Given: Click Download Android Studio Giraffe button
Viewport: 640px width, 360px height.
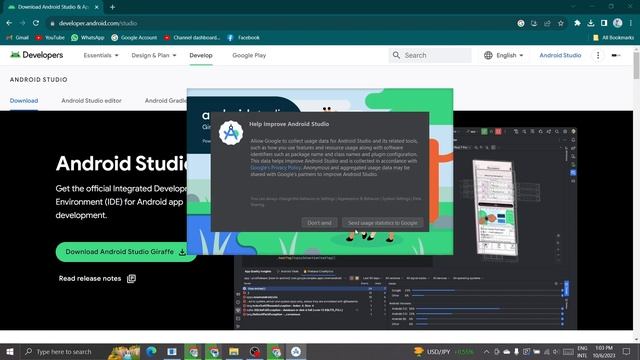Looking at the screenshot, I should pos(126,252).
